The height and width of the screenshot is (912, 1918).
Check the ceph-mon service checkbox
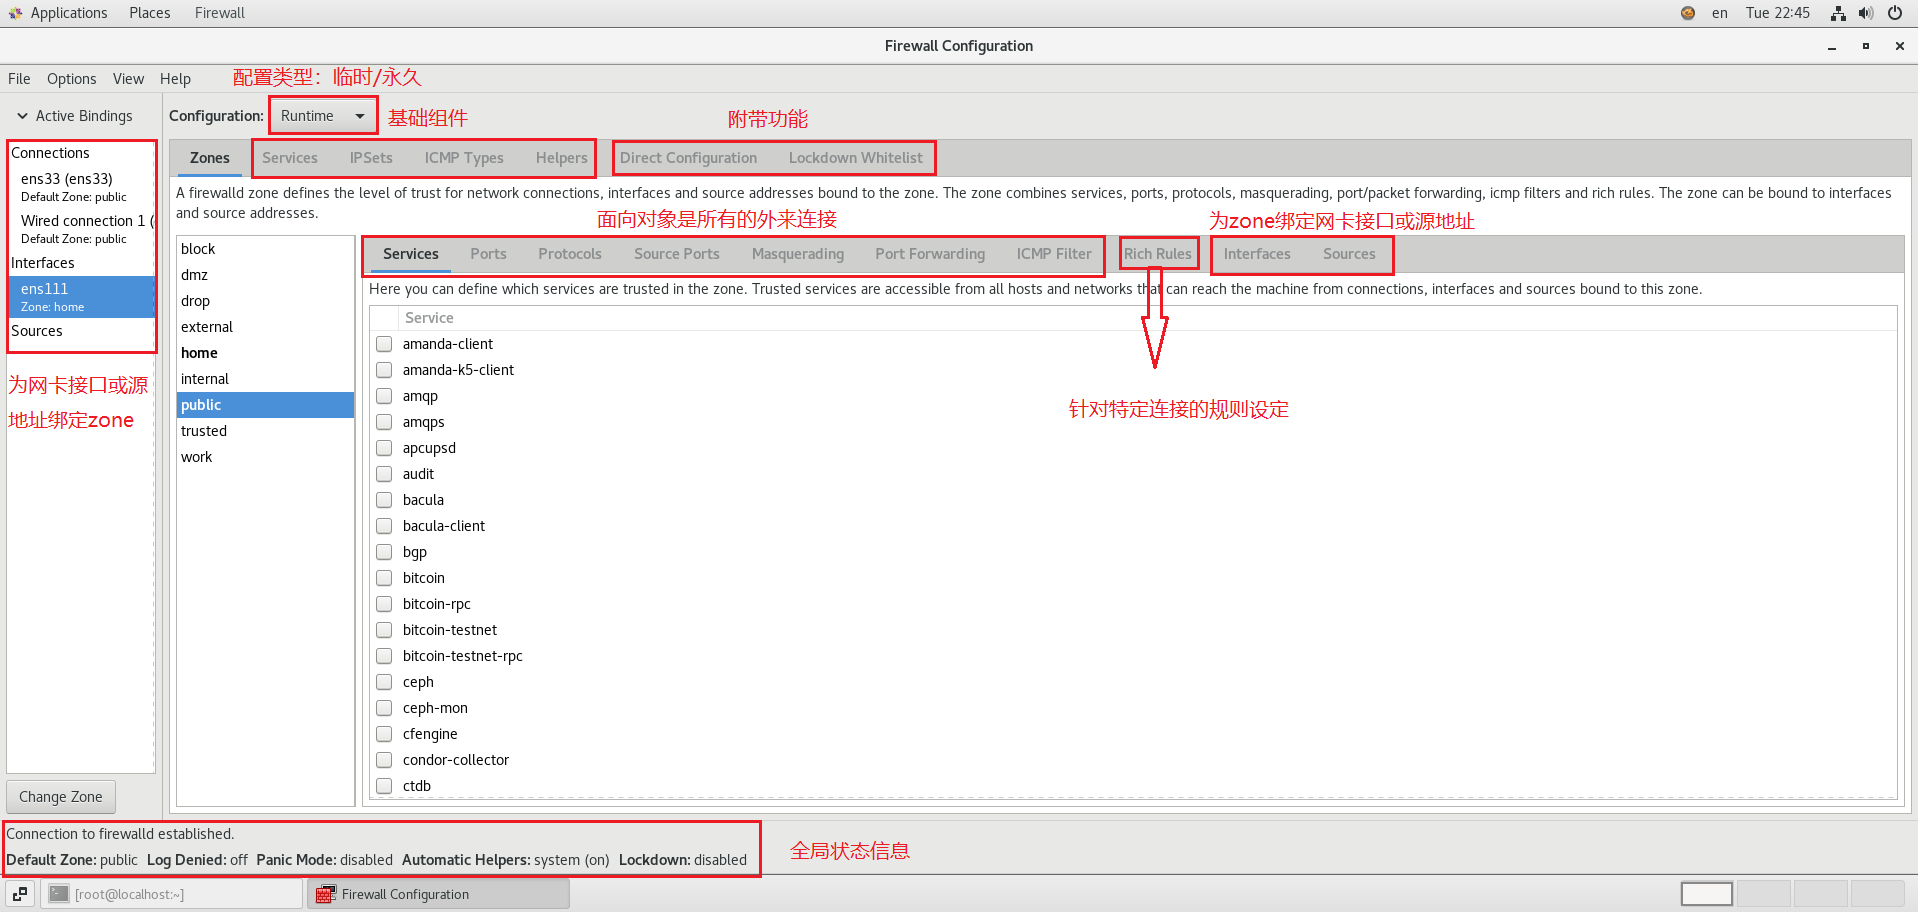click(384, 708)
